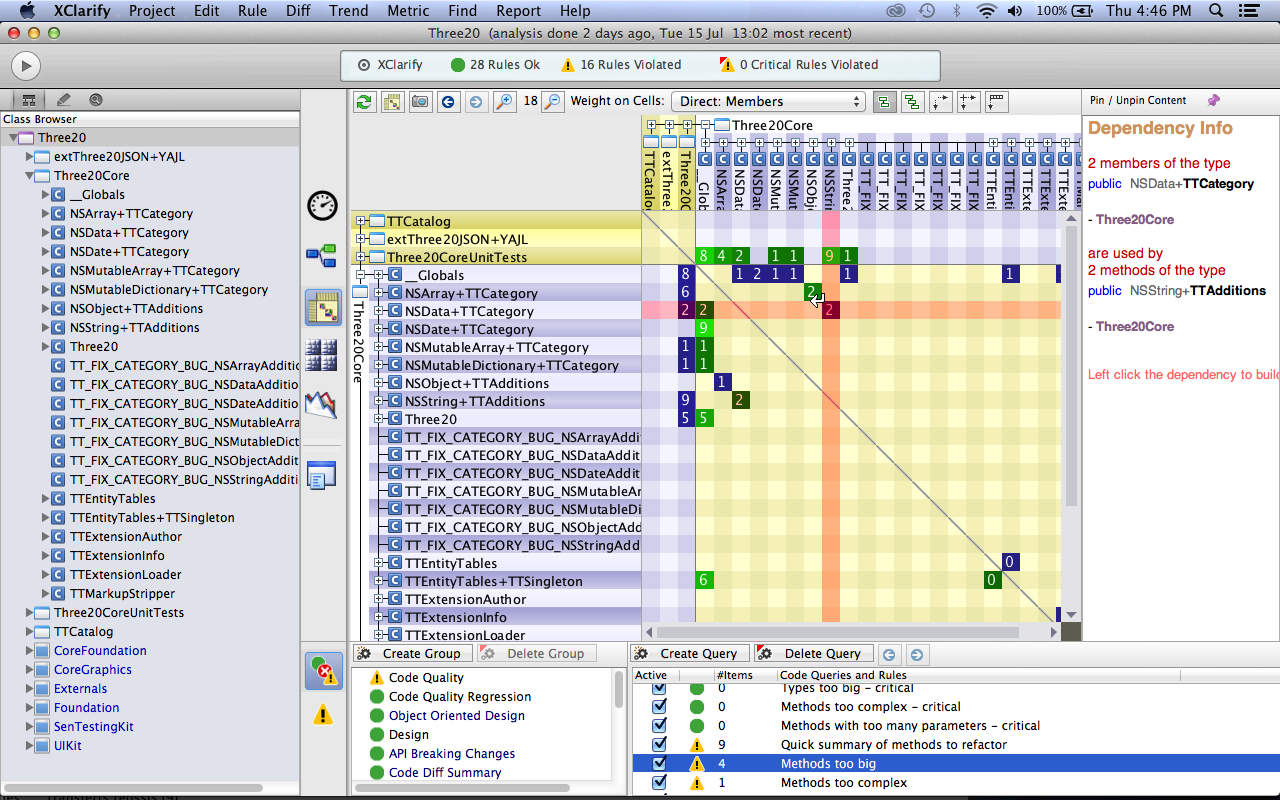Toggle the second green hierarchy display button
The width and height of the screenshot is (1280, 800).
(912, 101)
